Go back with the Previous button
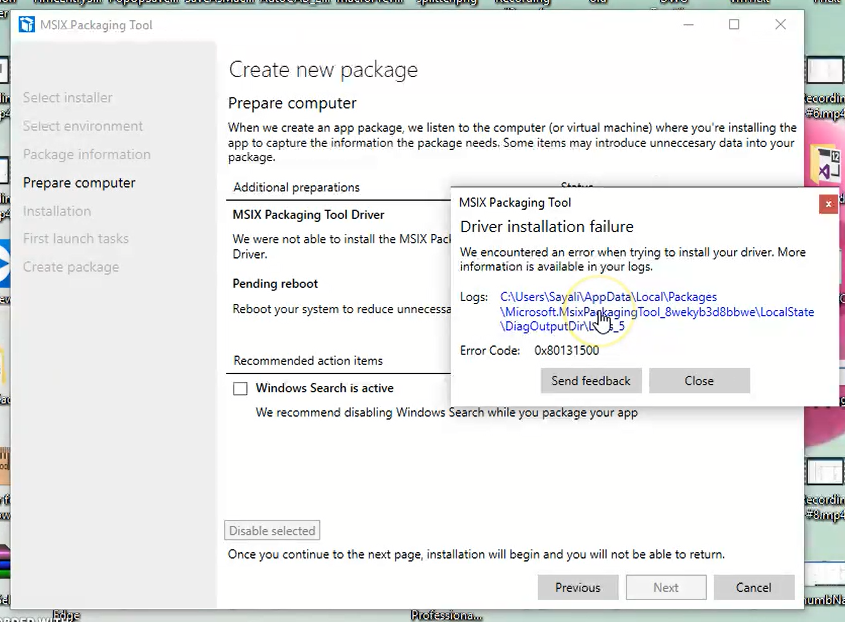This screenshot has width=845, height=622. pos(578,588)
